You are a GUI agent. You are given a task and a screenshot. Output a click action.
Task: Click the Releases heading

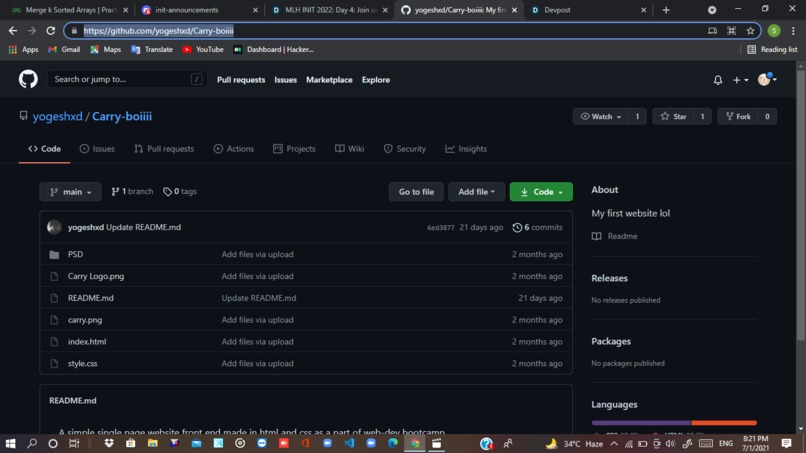point(609,278)
